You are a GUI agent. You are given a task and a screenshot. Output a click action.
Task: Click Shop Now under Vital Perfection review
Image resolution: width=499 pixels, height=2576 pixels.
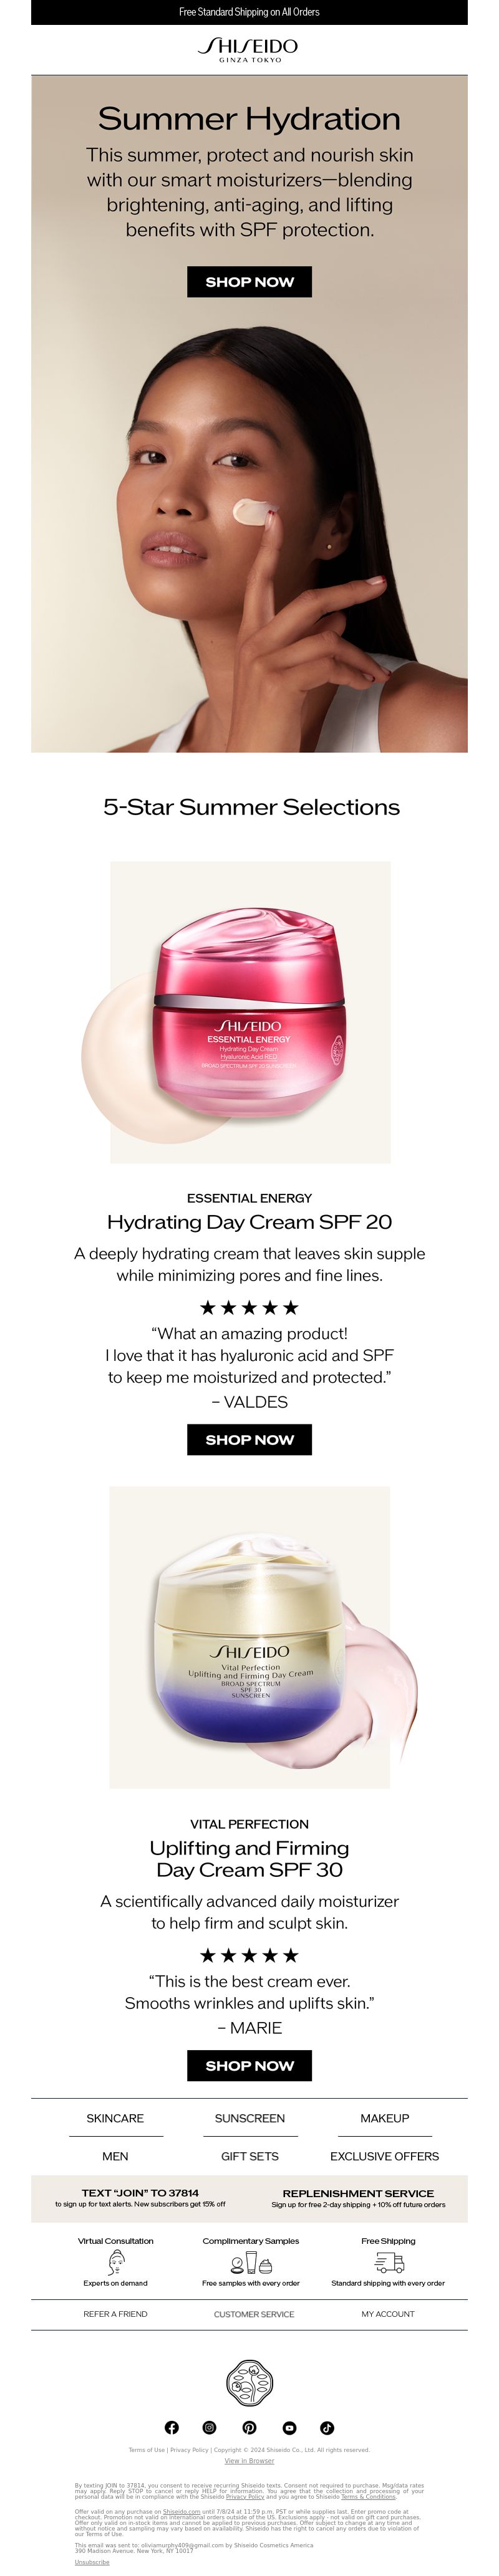pyautogui.click(x=249, y=2065)
